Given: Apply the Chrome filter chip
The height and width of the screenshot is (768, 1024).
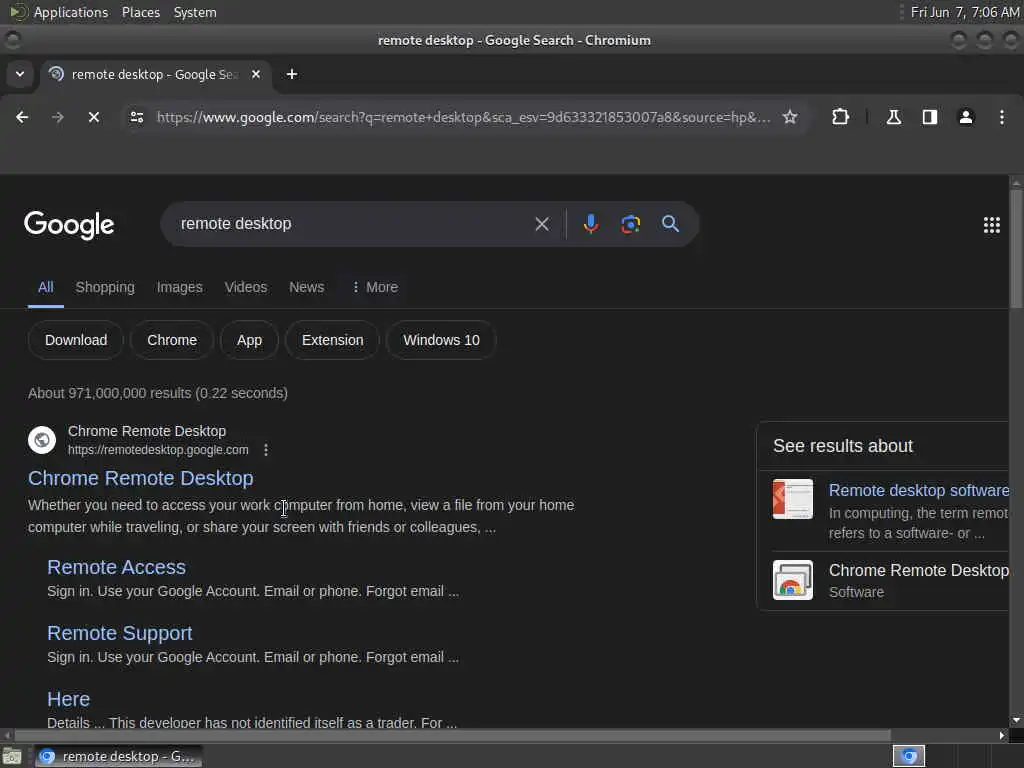Looking at the screenshot, I should pyautogui.click(x=172, y=340).
